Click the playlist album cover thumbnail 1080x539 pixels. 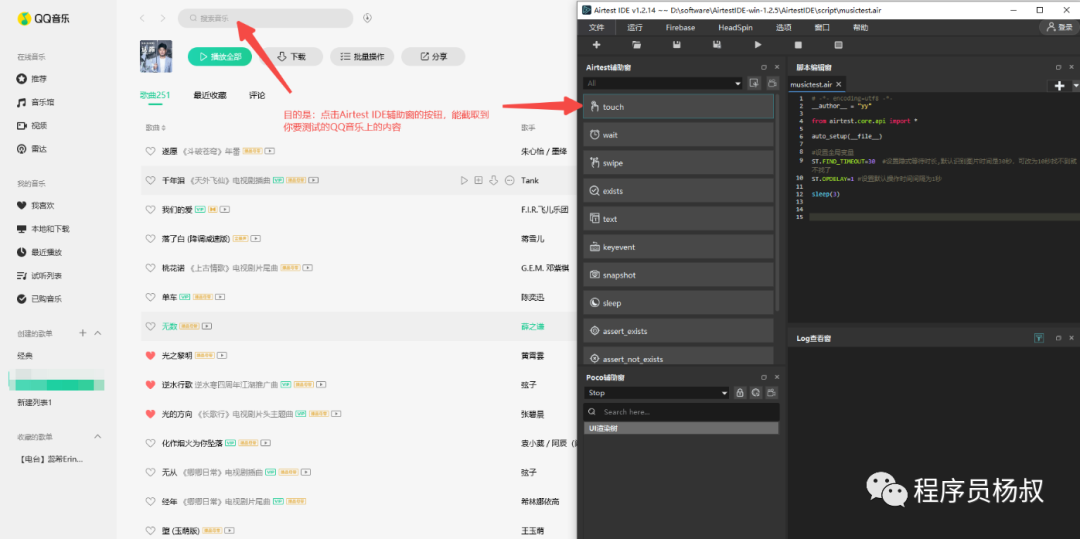[x=156, y=56]
